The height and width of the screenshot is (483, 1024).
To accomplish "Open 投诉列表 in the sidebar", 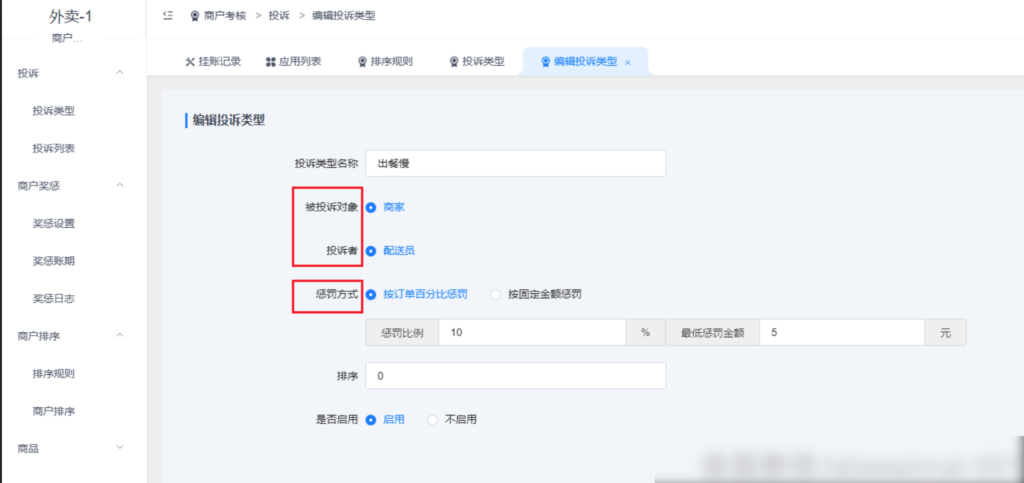I will coord(53,148).
